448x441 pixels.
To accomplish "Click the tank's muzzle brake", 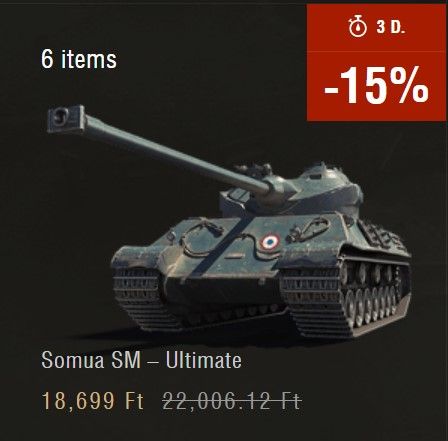I will pyautogui.click(x=67, y=119).
